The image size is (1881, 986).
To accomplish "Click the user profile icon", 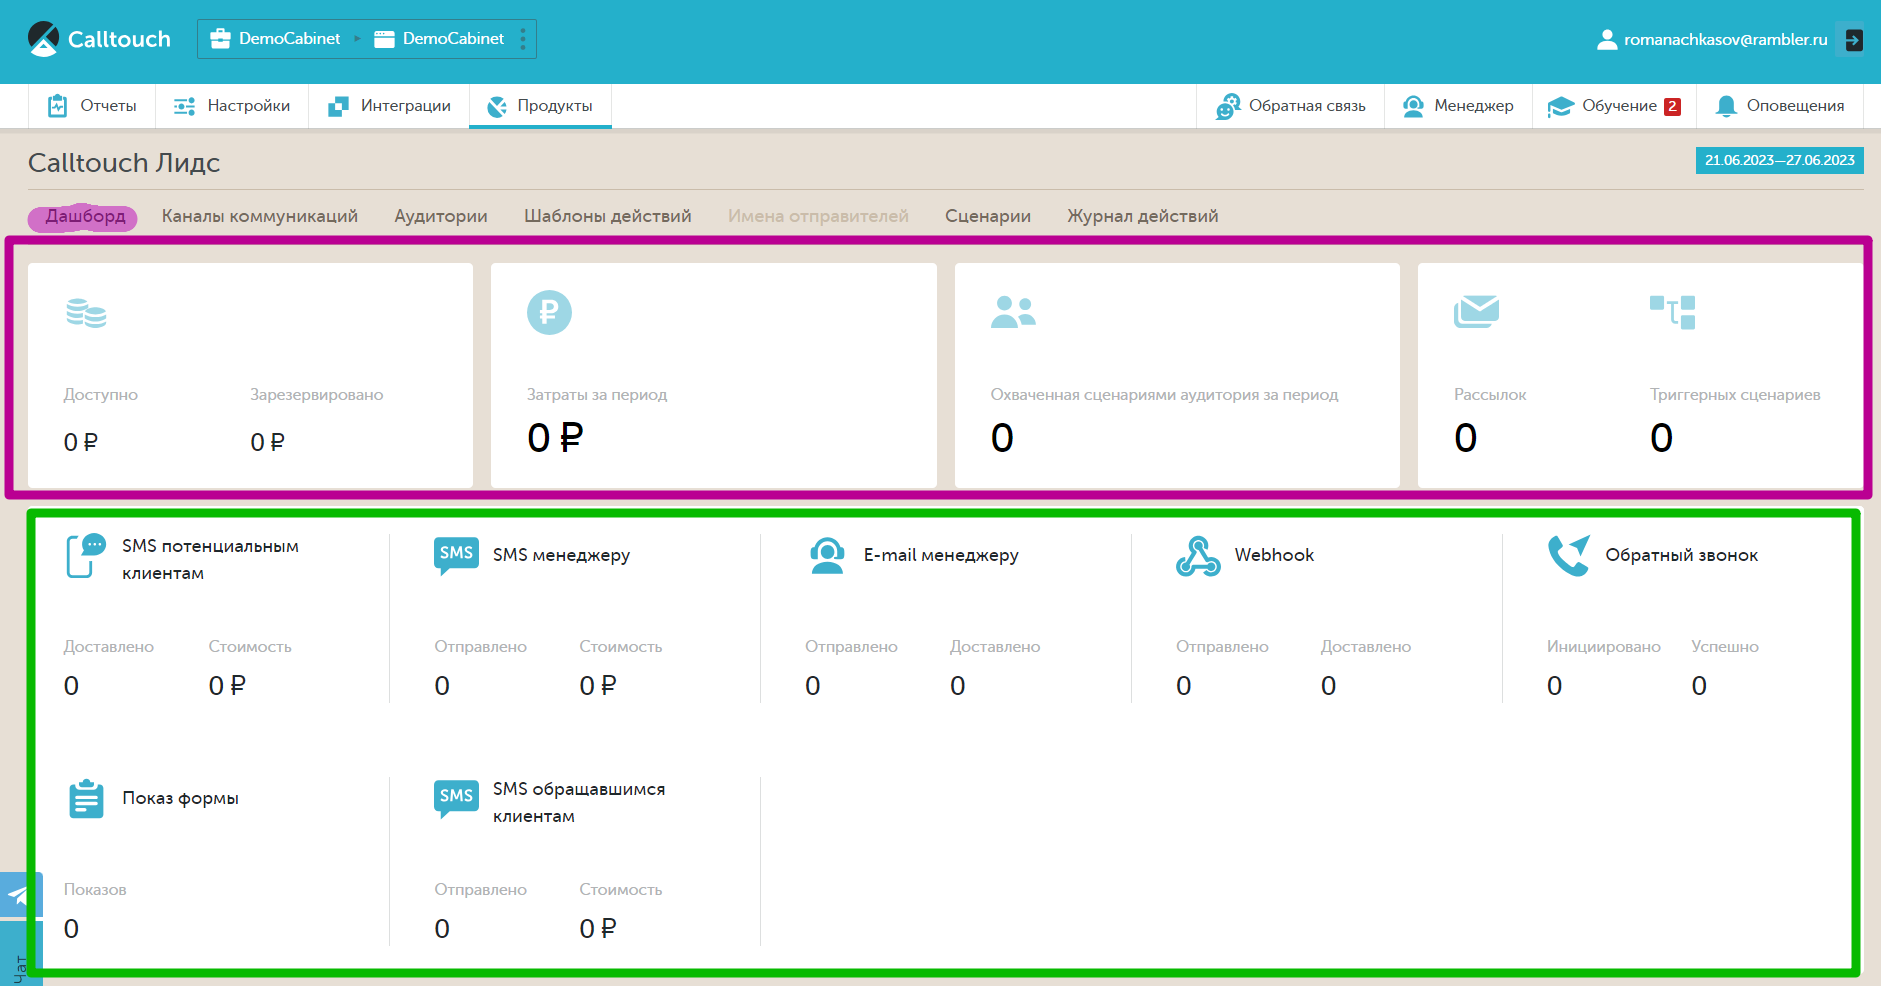I will point(1606,40).
